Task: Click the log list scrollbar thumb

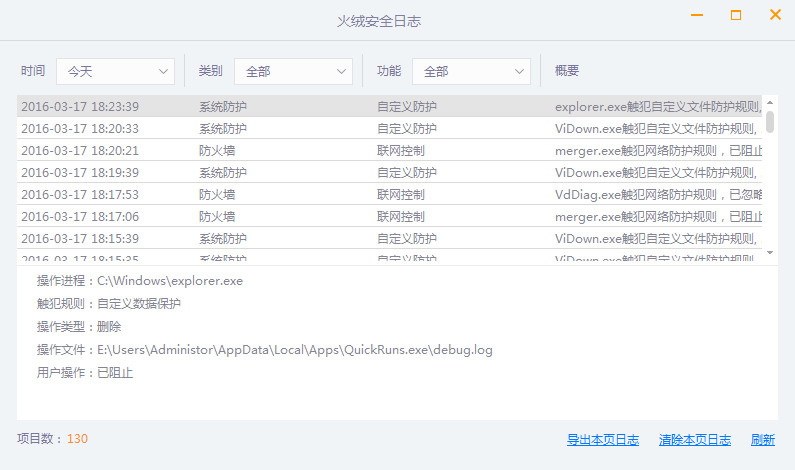Action: coord(770,121)
